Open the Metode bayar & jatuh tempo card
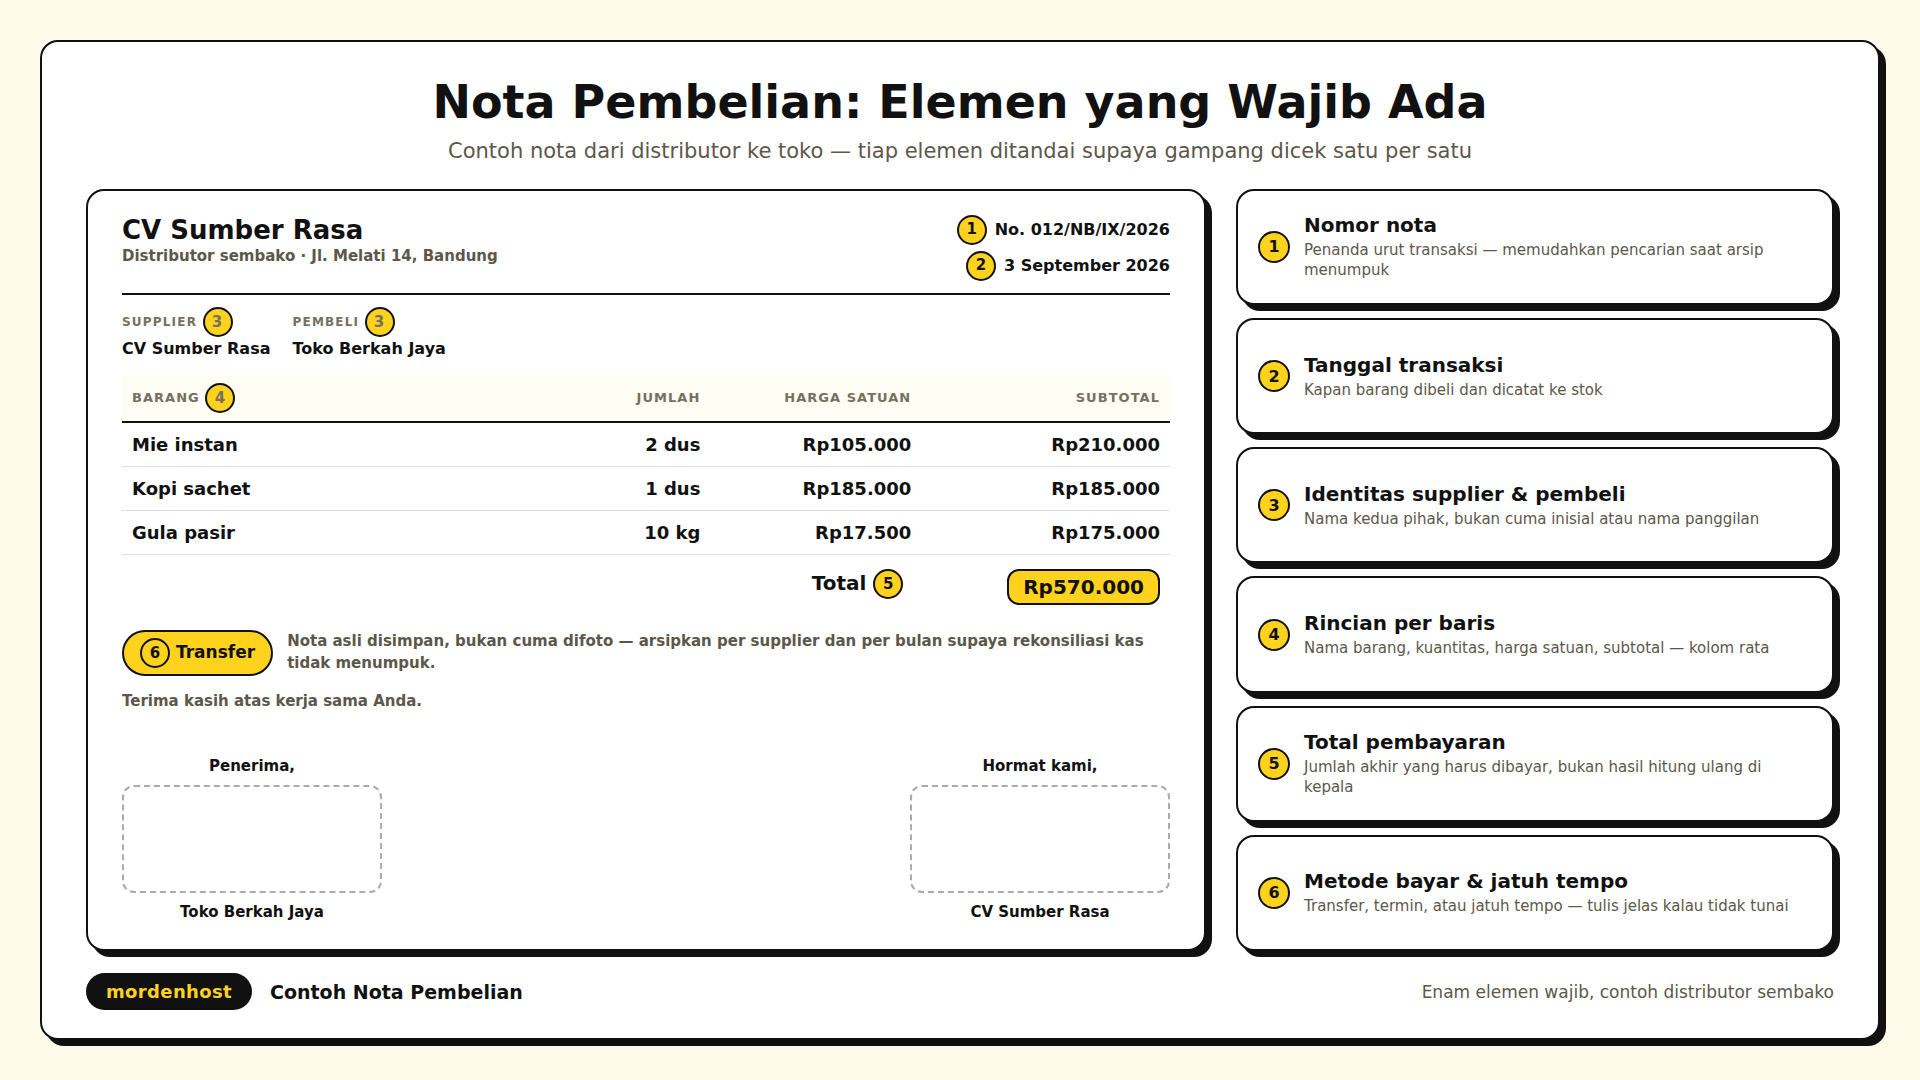The height and width of the screenshot is (1080, 1920). (x=1535, y=893)
